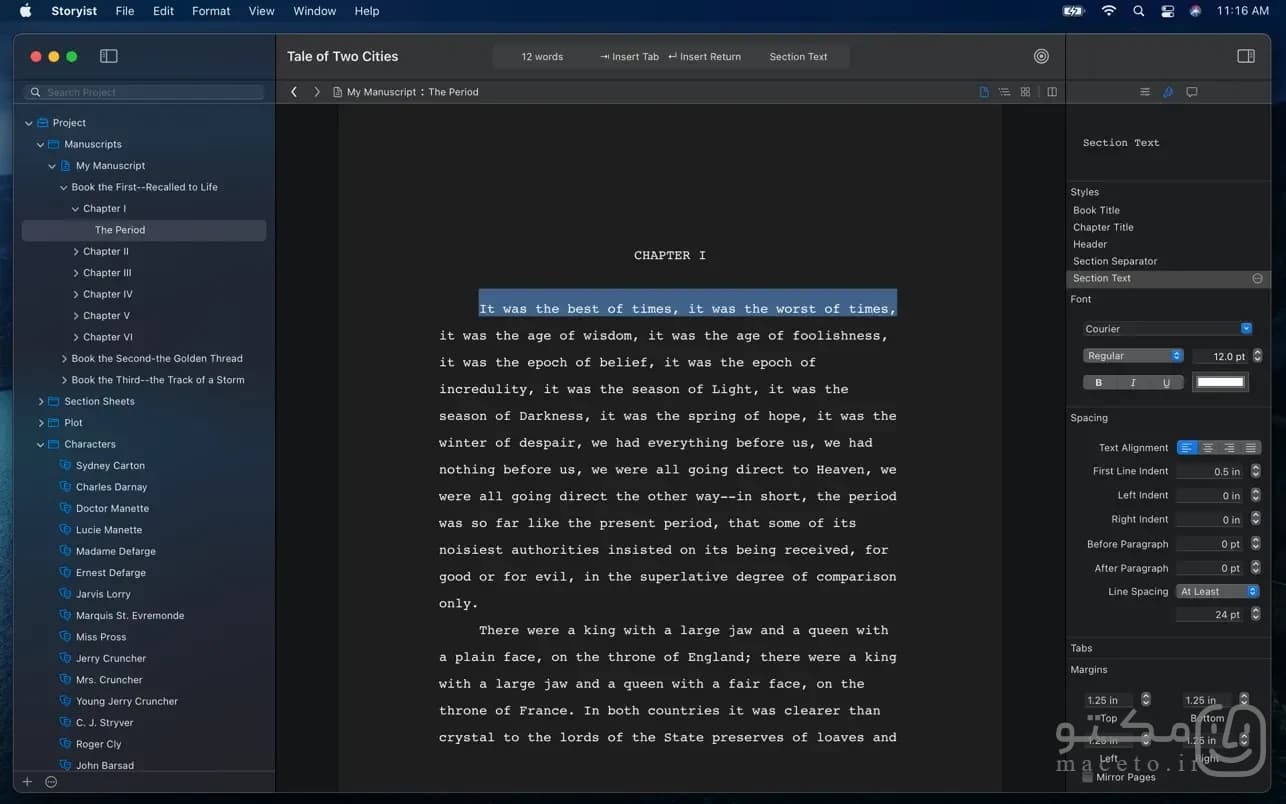Toggle the left sidebar panel icon
Viewport: 1286px width, 804px height.
click(109, 56)
